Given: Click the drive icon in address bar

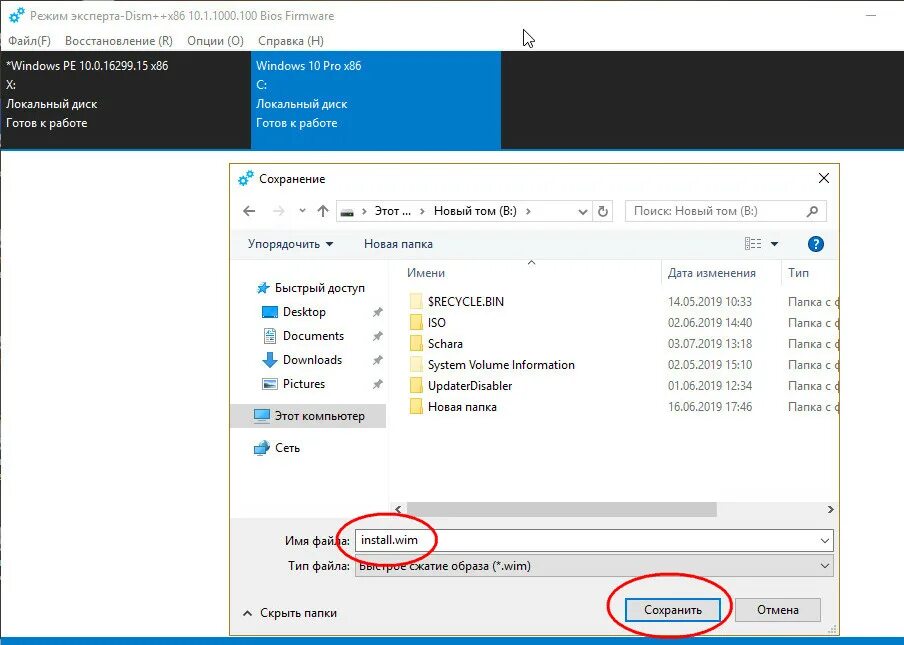Looking at the screenshot, I should pos(347,212).
